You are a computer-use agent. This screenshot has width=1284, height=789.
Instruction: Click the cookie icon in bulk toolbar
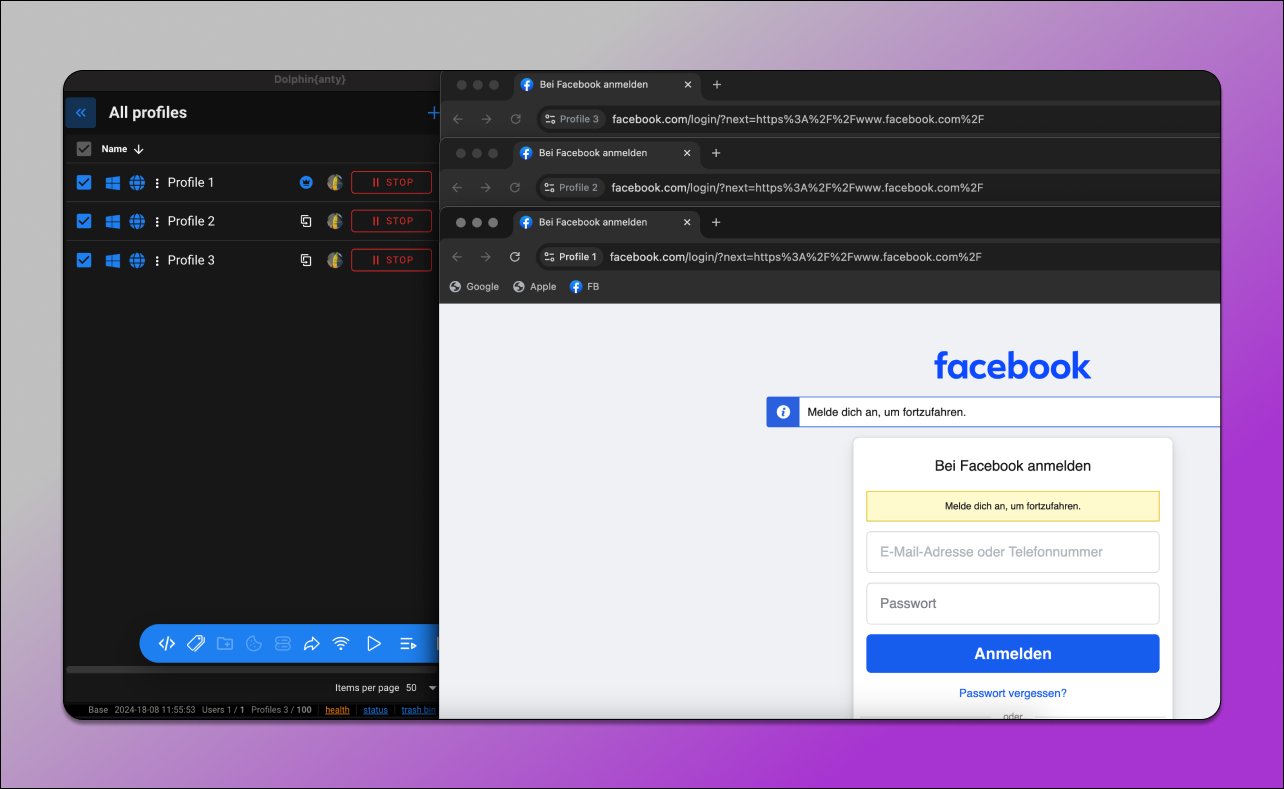(254, 644)
